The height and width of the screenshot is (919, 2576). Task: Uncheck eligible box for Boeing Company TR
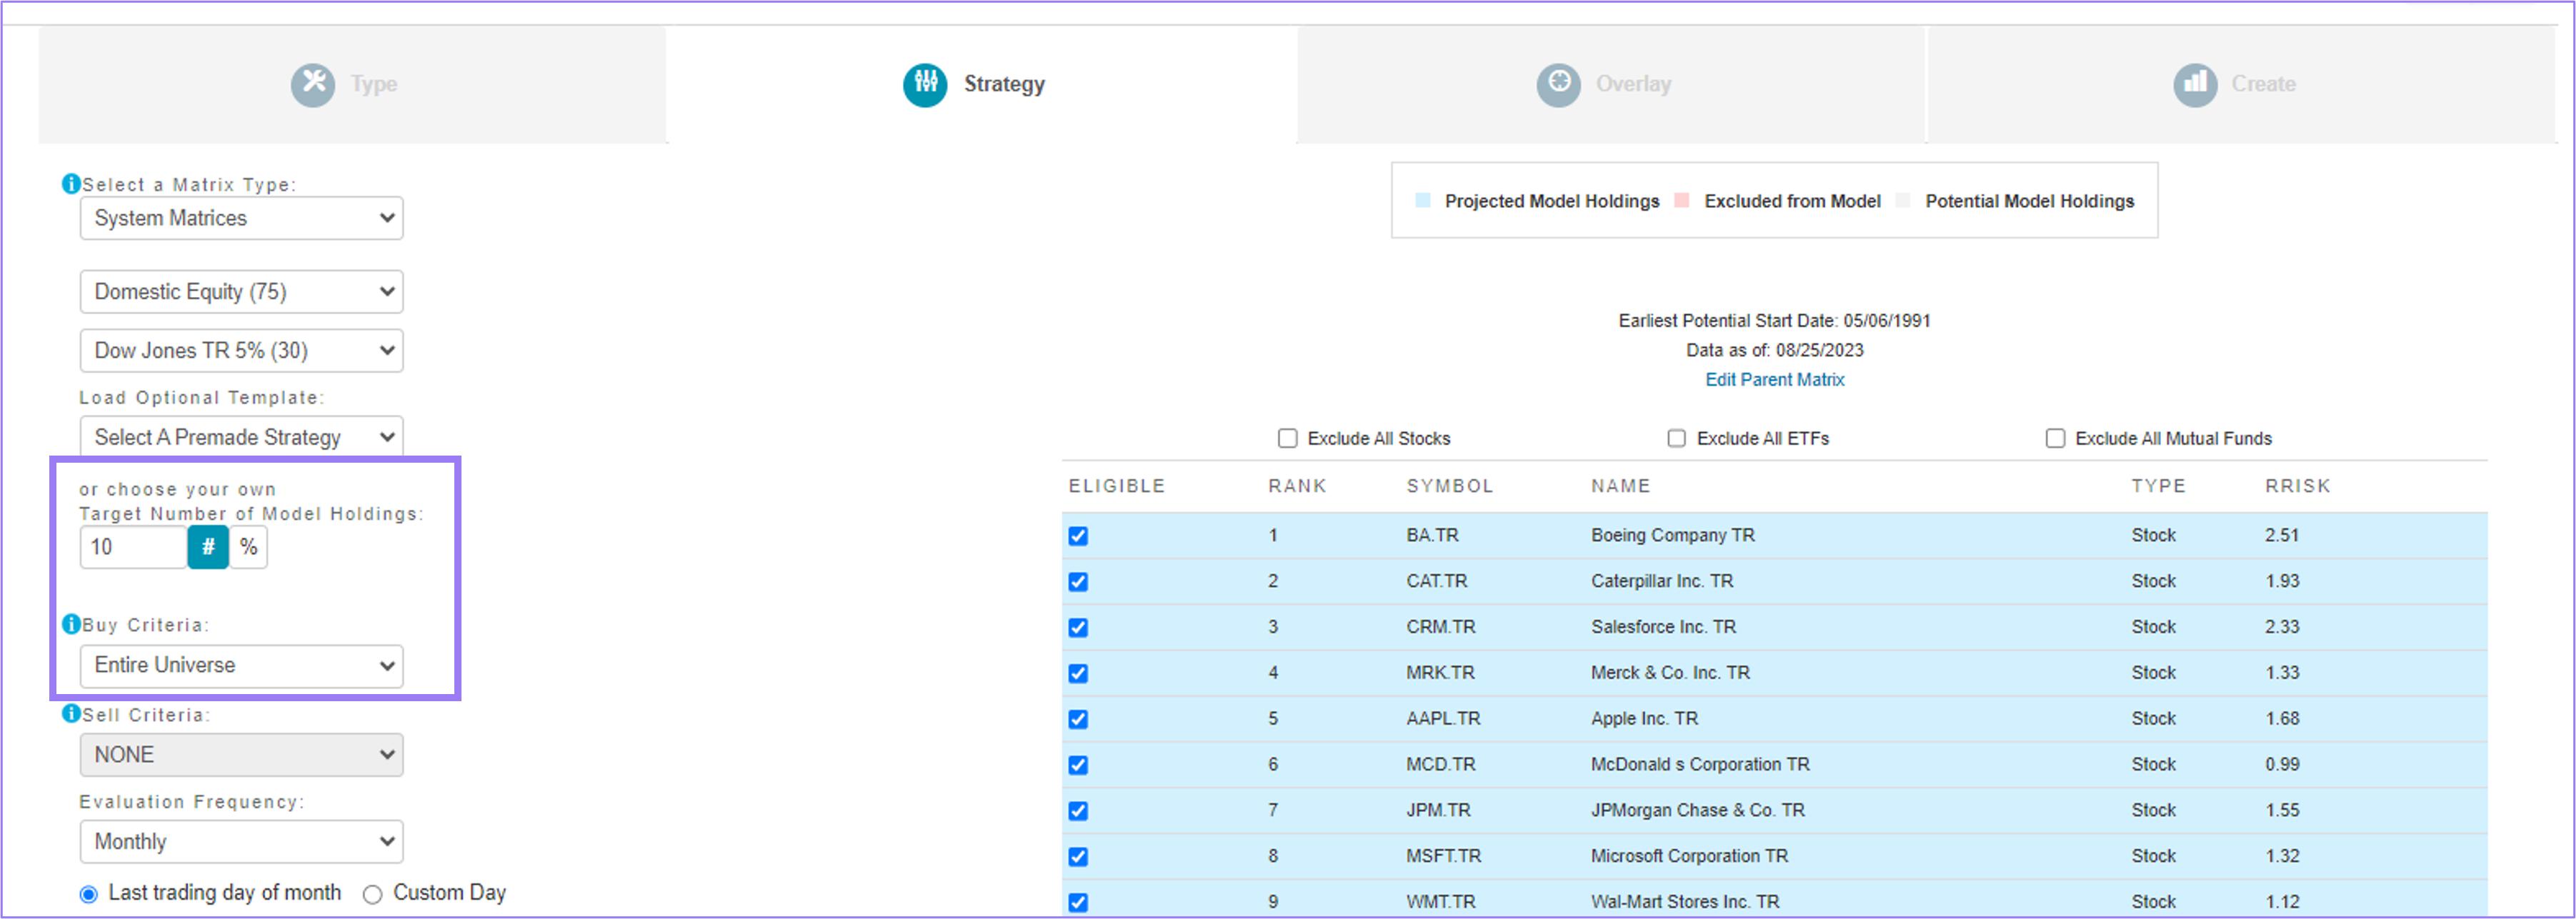(x=1078, y=536)
